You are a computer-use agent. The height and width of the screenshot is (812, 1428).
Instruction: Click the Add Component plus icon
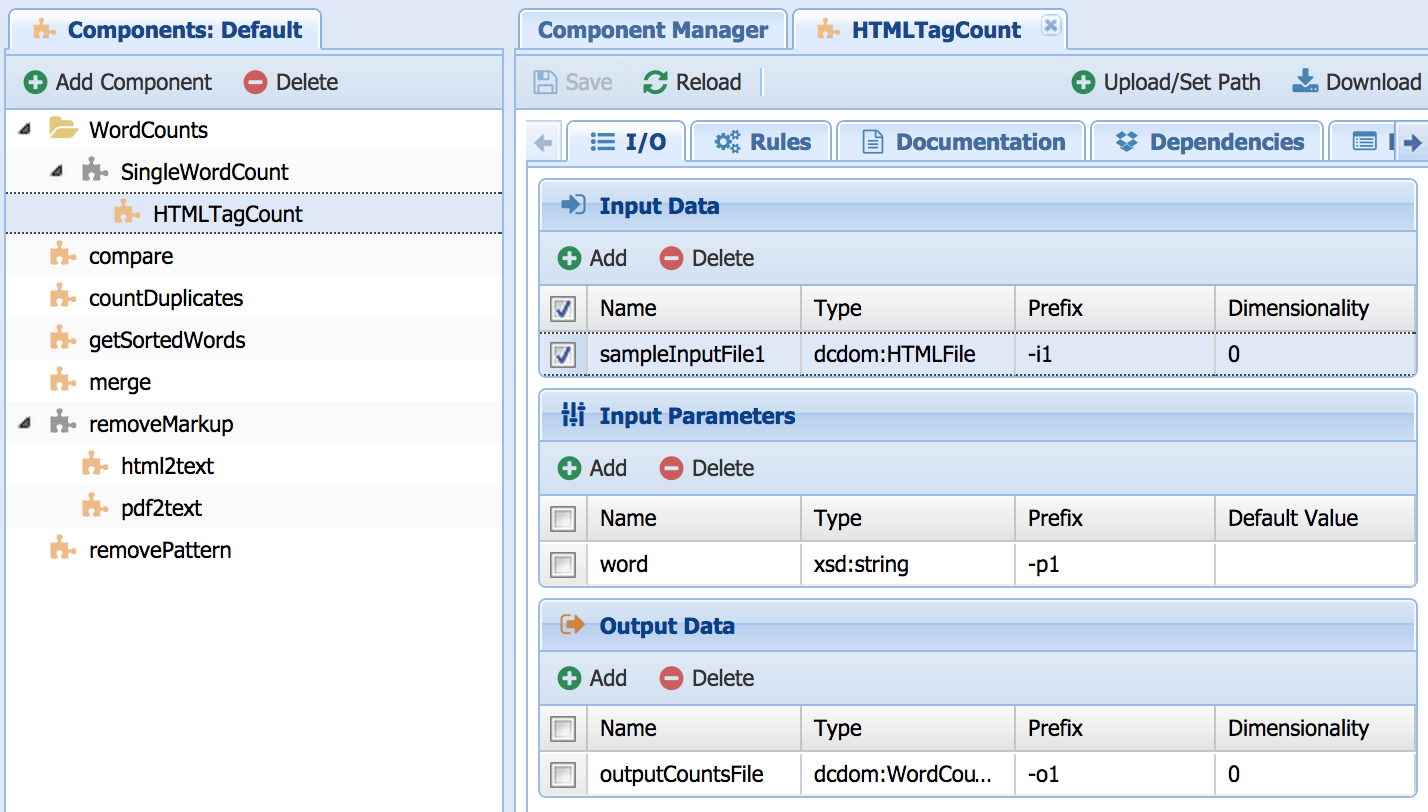tap(36, 82)
